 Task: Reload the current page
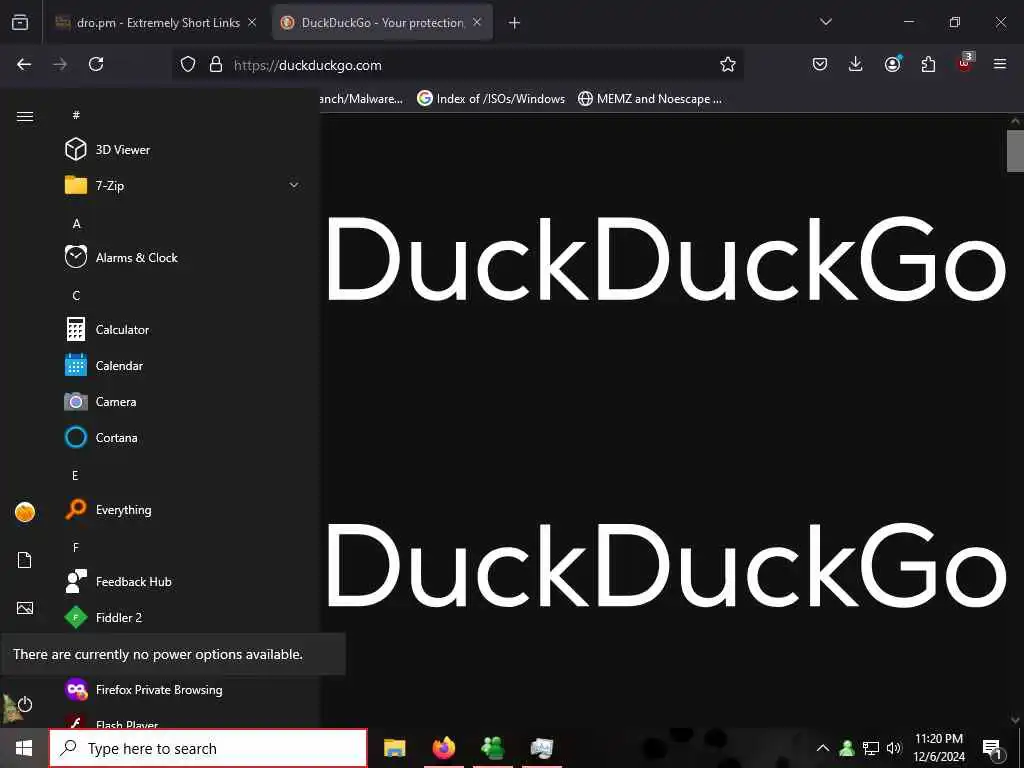[96, 64]
